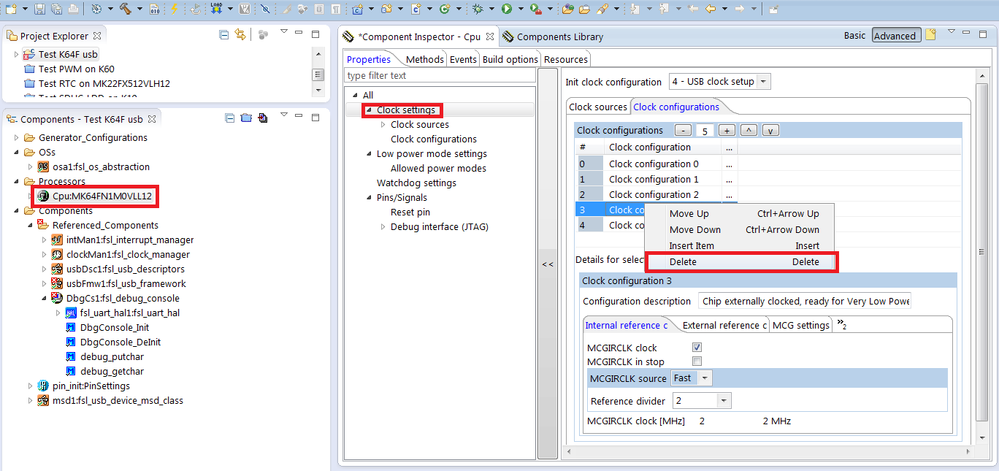Expand the Test K64F usb project
Screen dimensions: 999x471
17,54
